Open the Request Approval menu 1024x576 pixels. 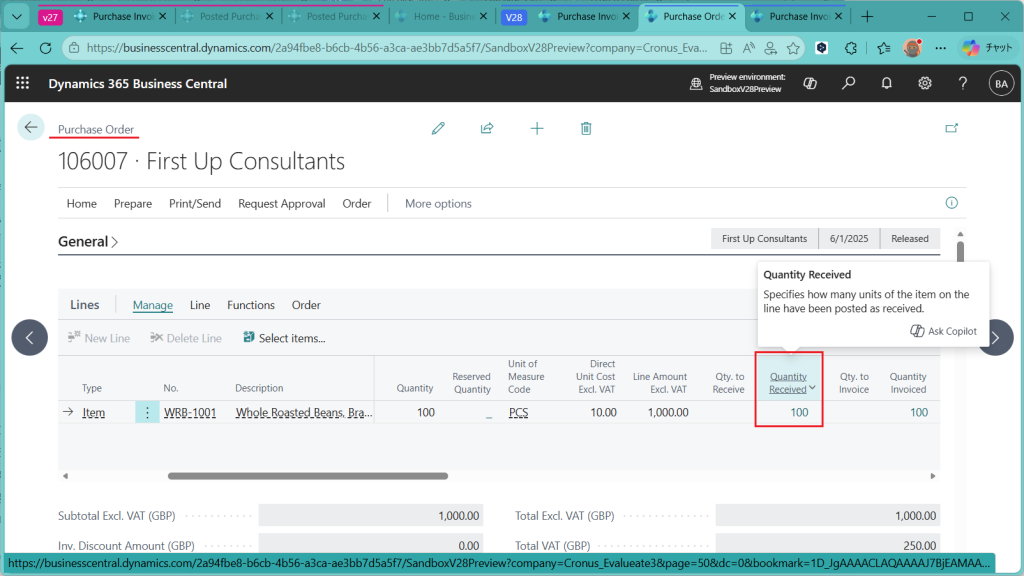point(281,203)
